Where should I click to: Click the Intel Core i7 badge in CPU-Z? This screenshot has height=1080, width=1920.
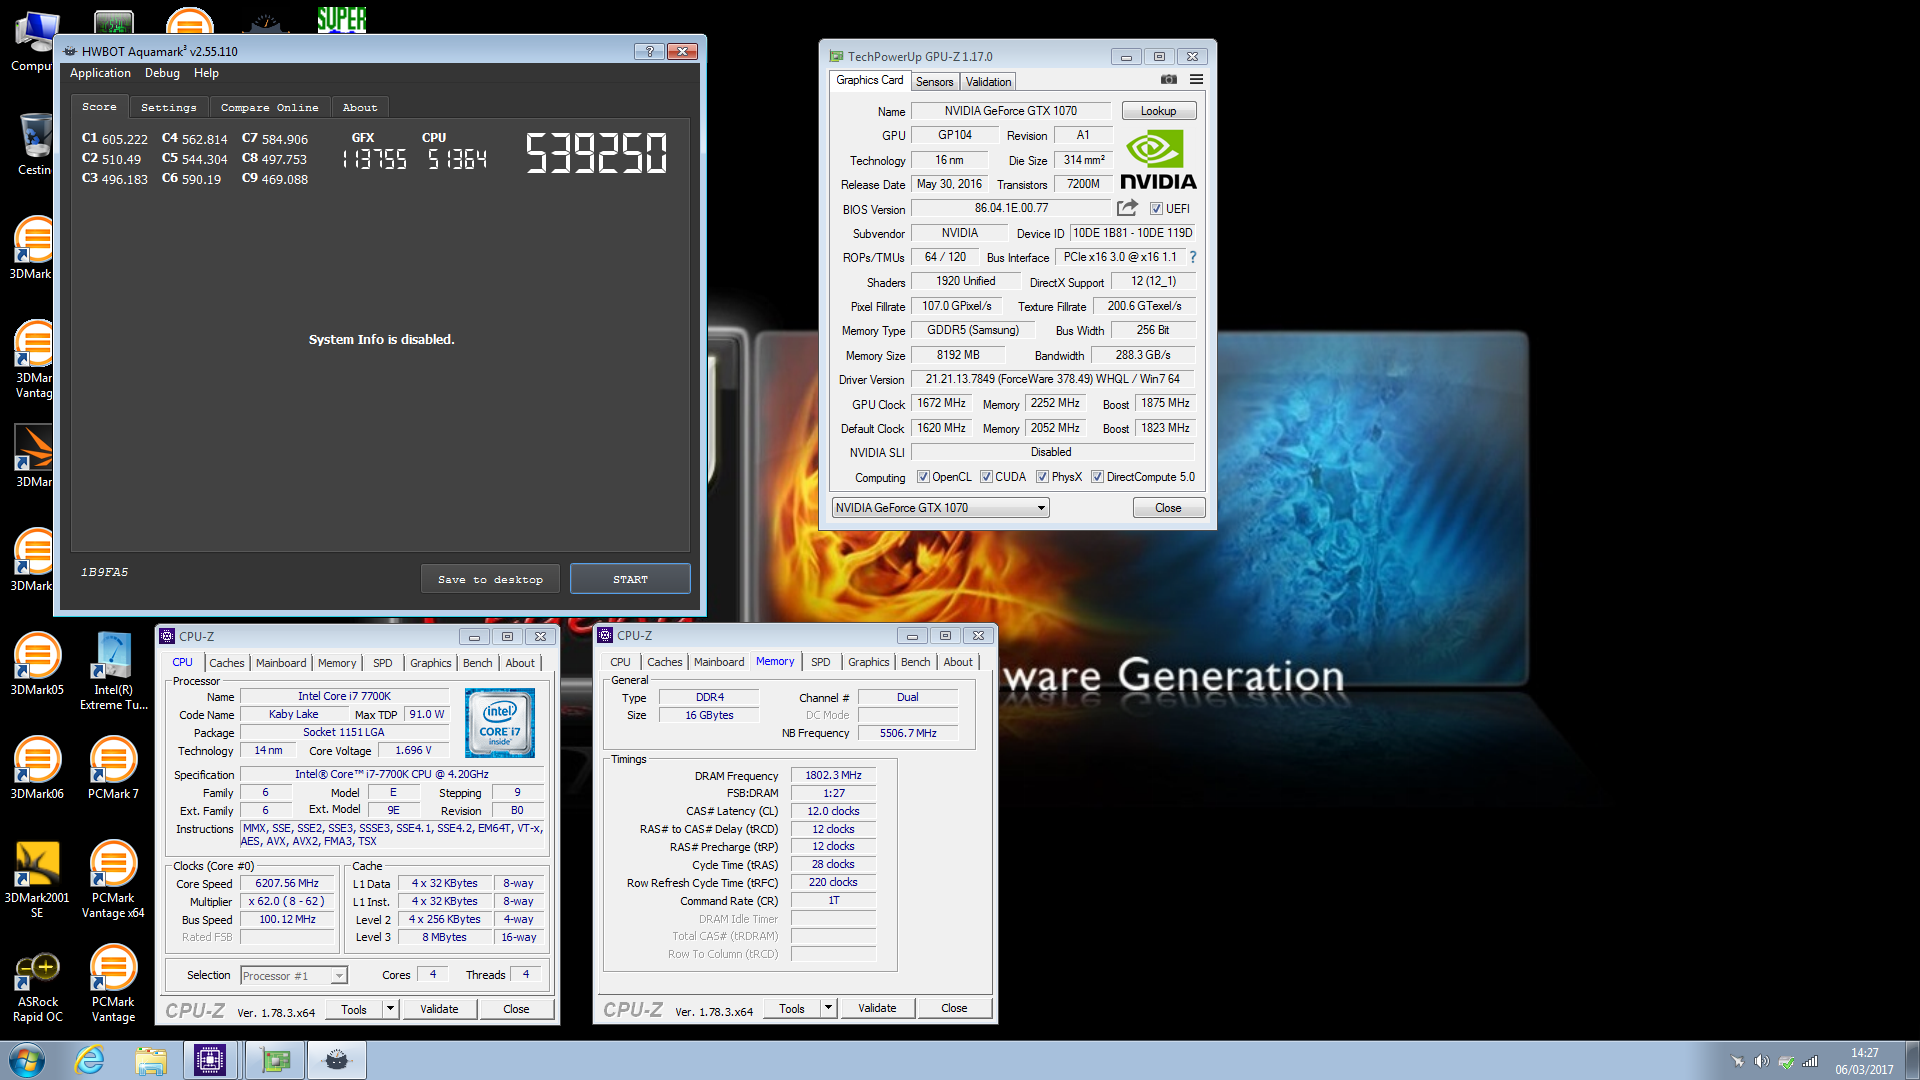pyautogui.click(x=500, y=722)
